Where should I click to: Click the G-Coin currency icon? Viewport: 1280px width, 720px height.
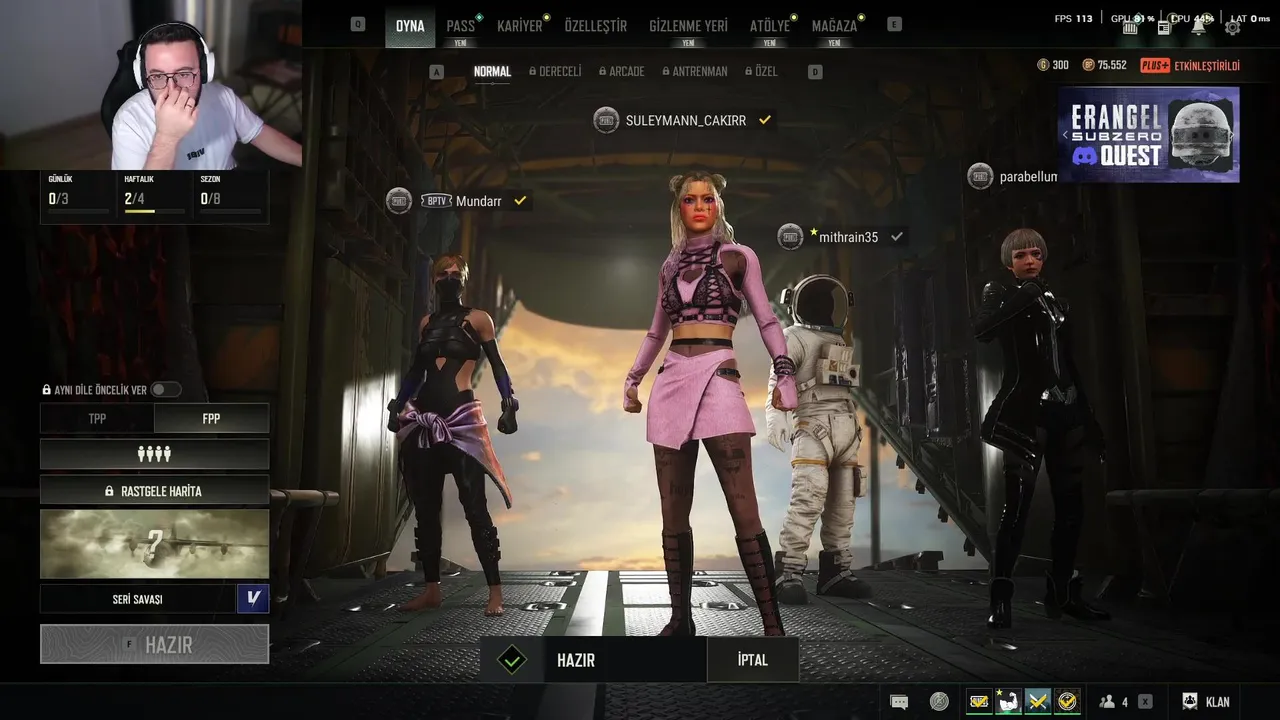(x=1043, y=65)
